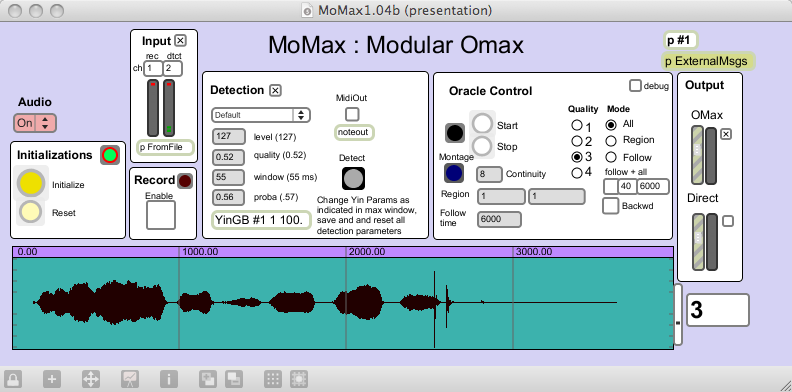Collapse the Detection panel with its x toggle
This screenshot has height=392, width=792.
275,90
